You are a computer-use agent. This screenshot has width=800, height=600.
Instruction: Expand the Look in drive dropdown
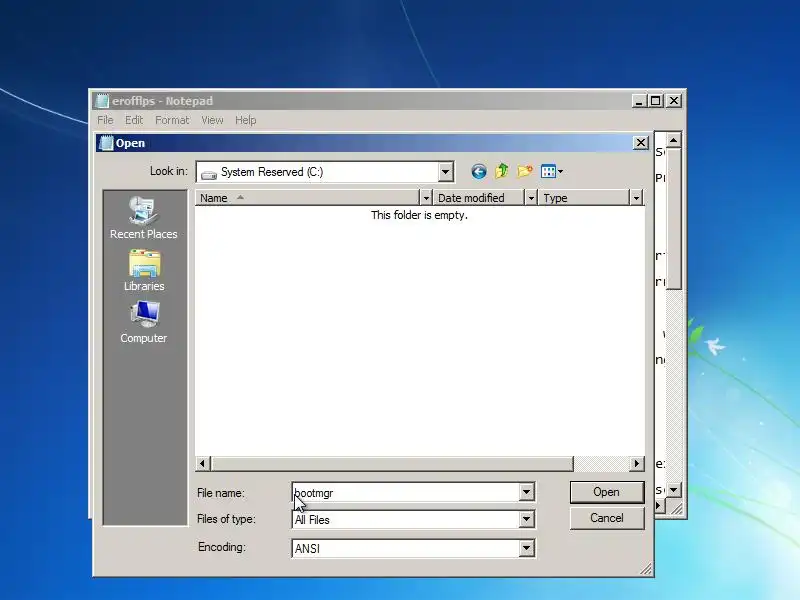(445, 172)
